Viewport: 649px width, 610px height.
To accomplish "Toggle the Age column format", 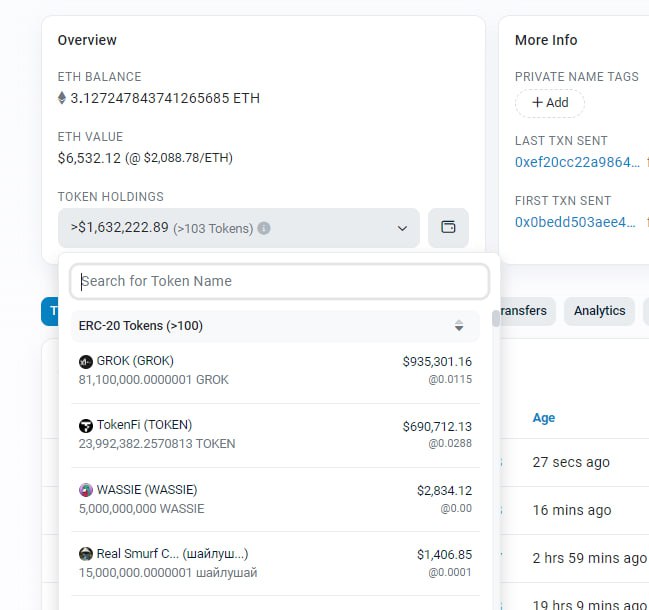I will 543,418.
